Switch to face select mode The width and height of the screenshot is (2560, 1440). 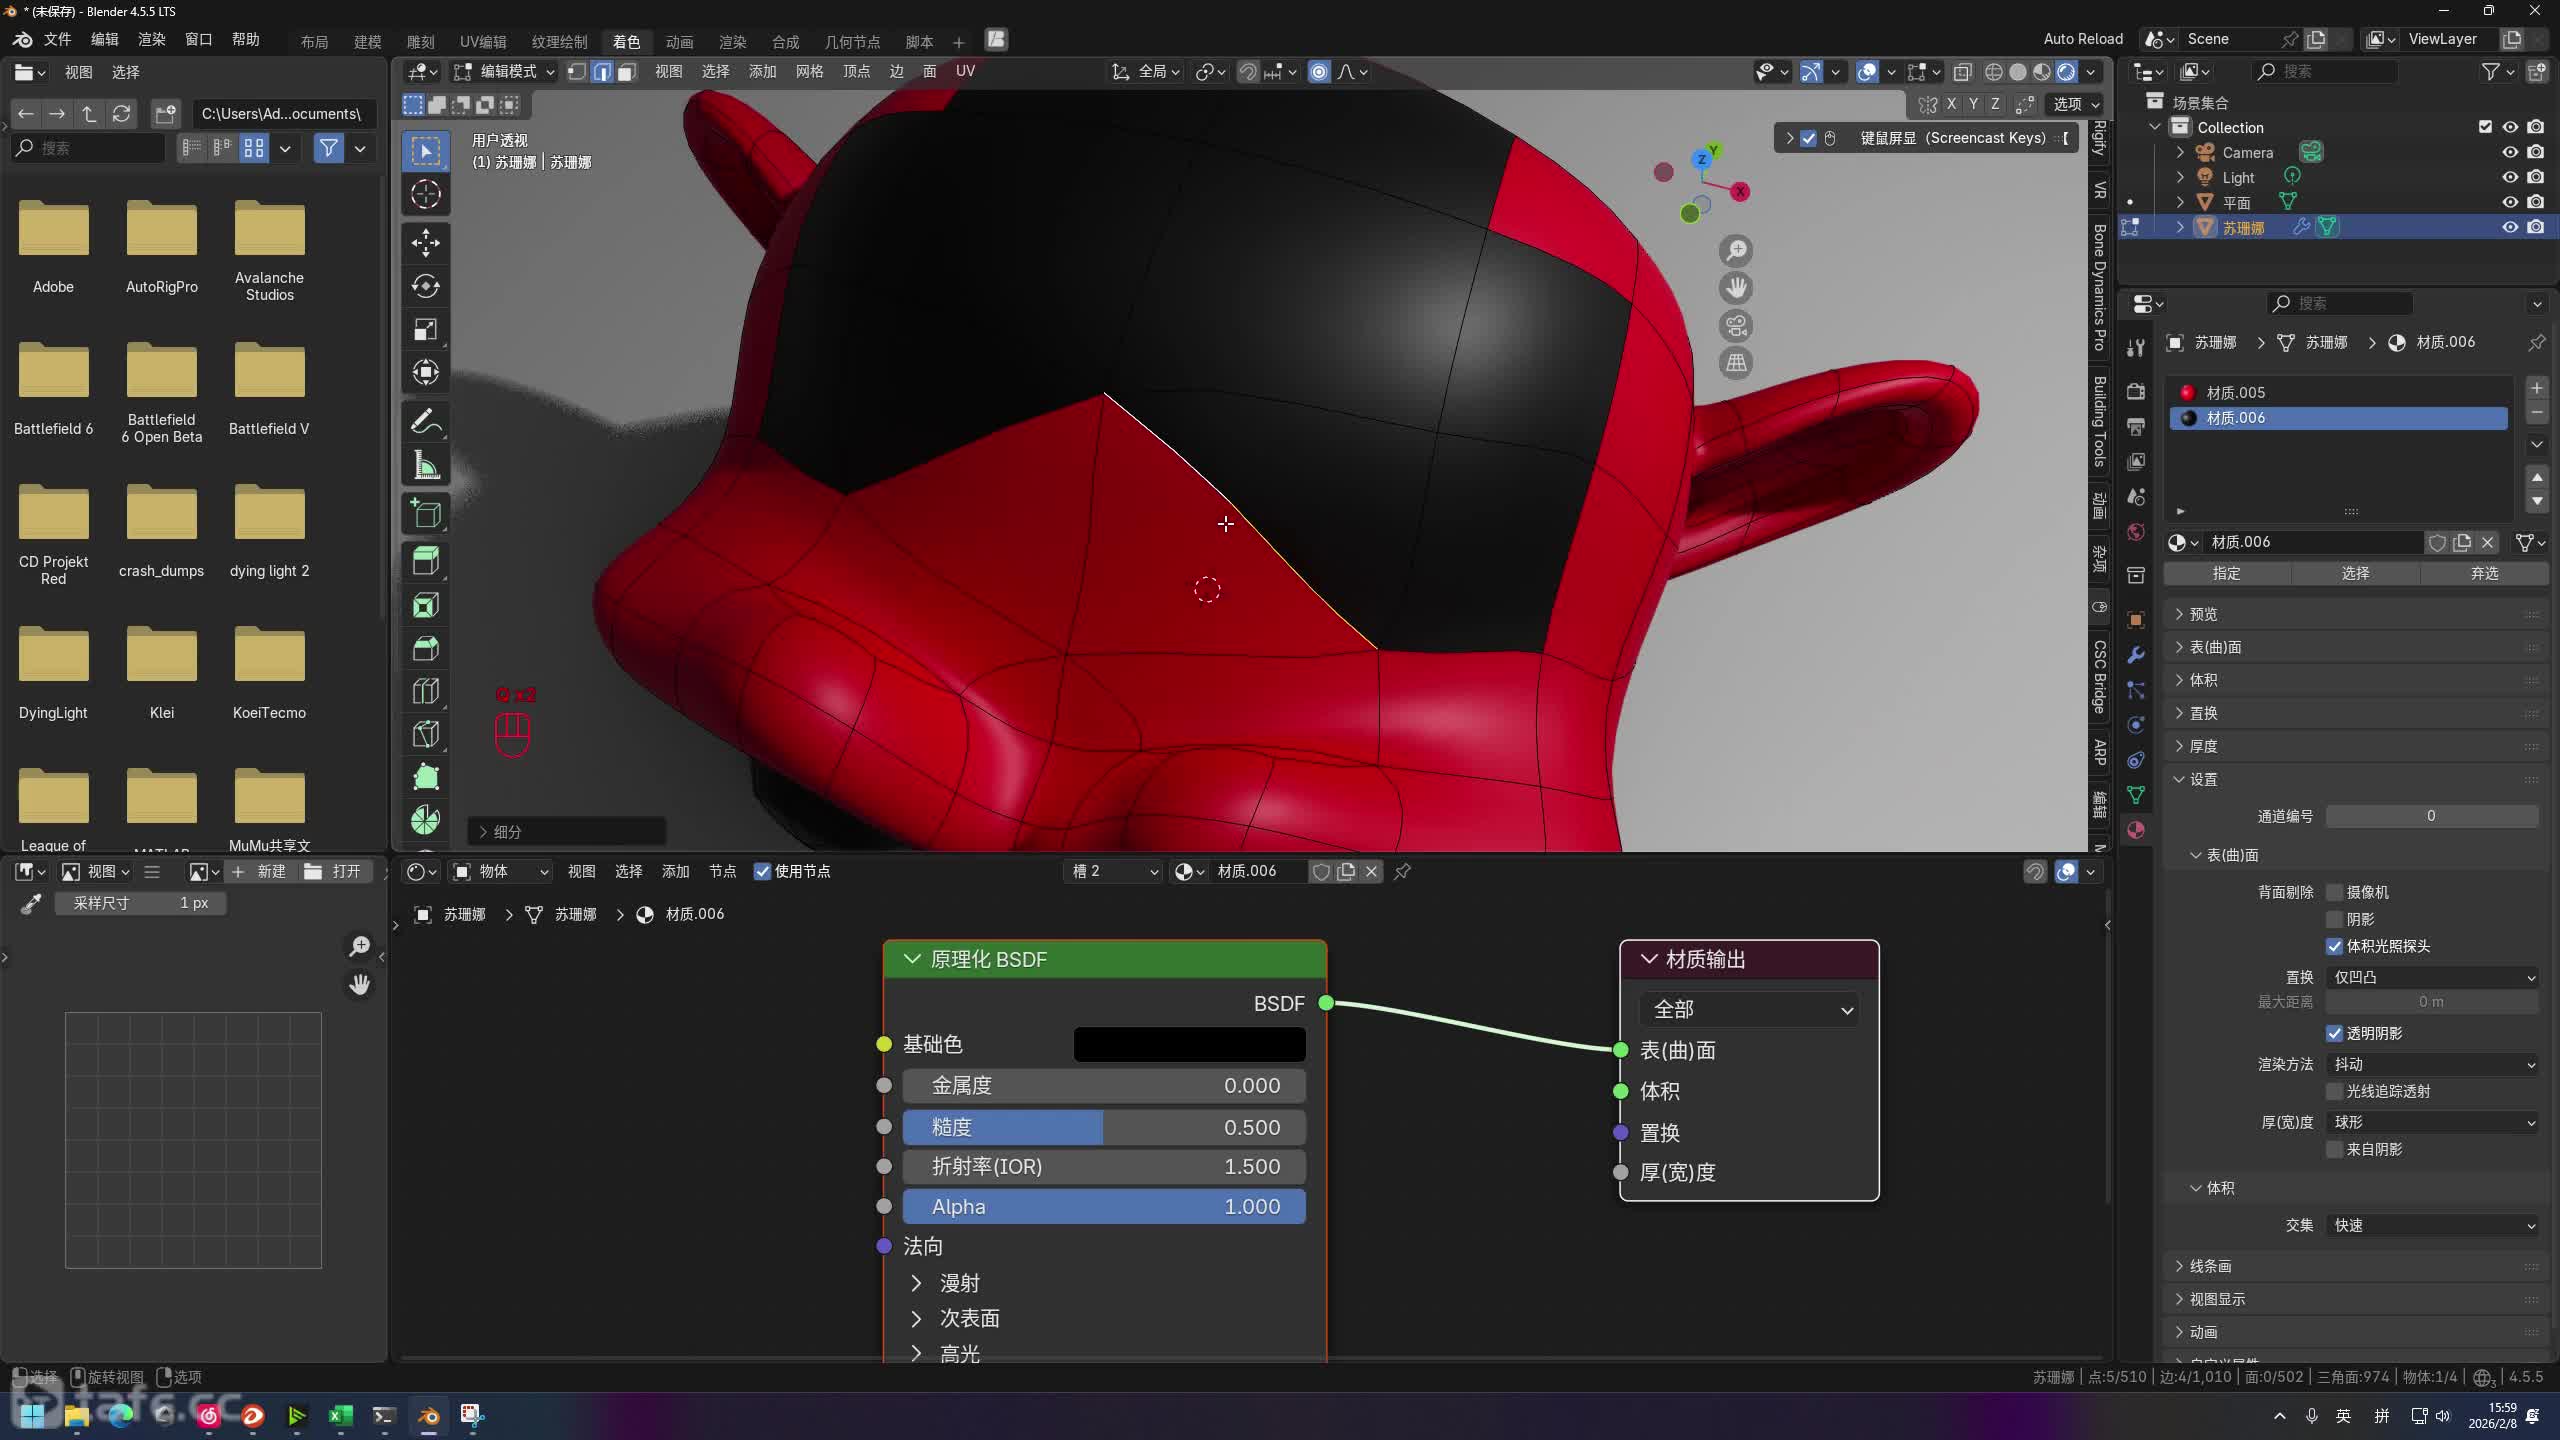pos(627,72)
